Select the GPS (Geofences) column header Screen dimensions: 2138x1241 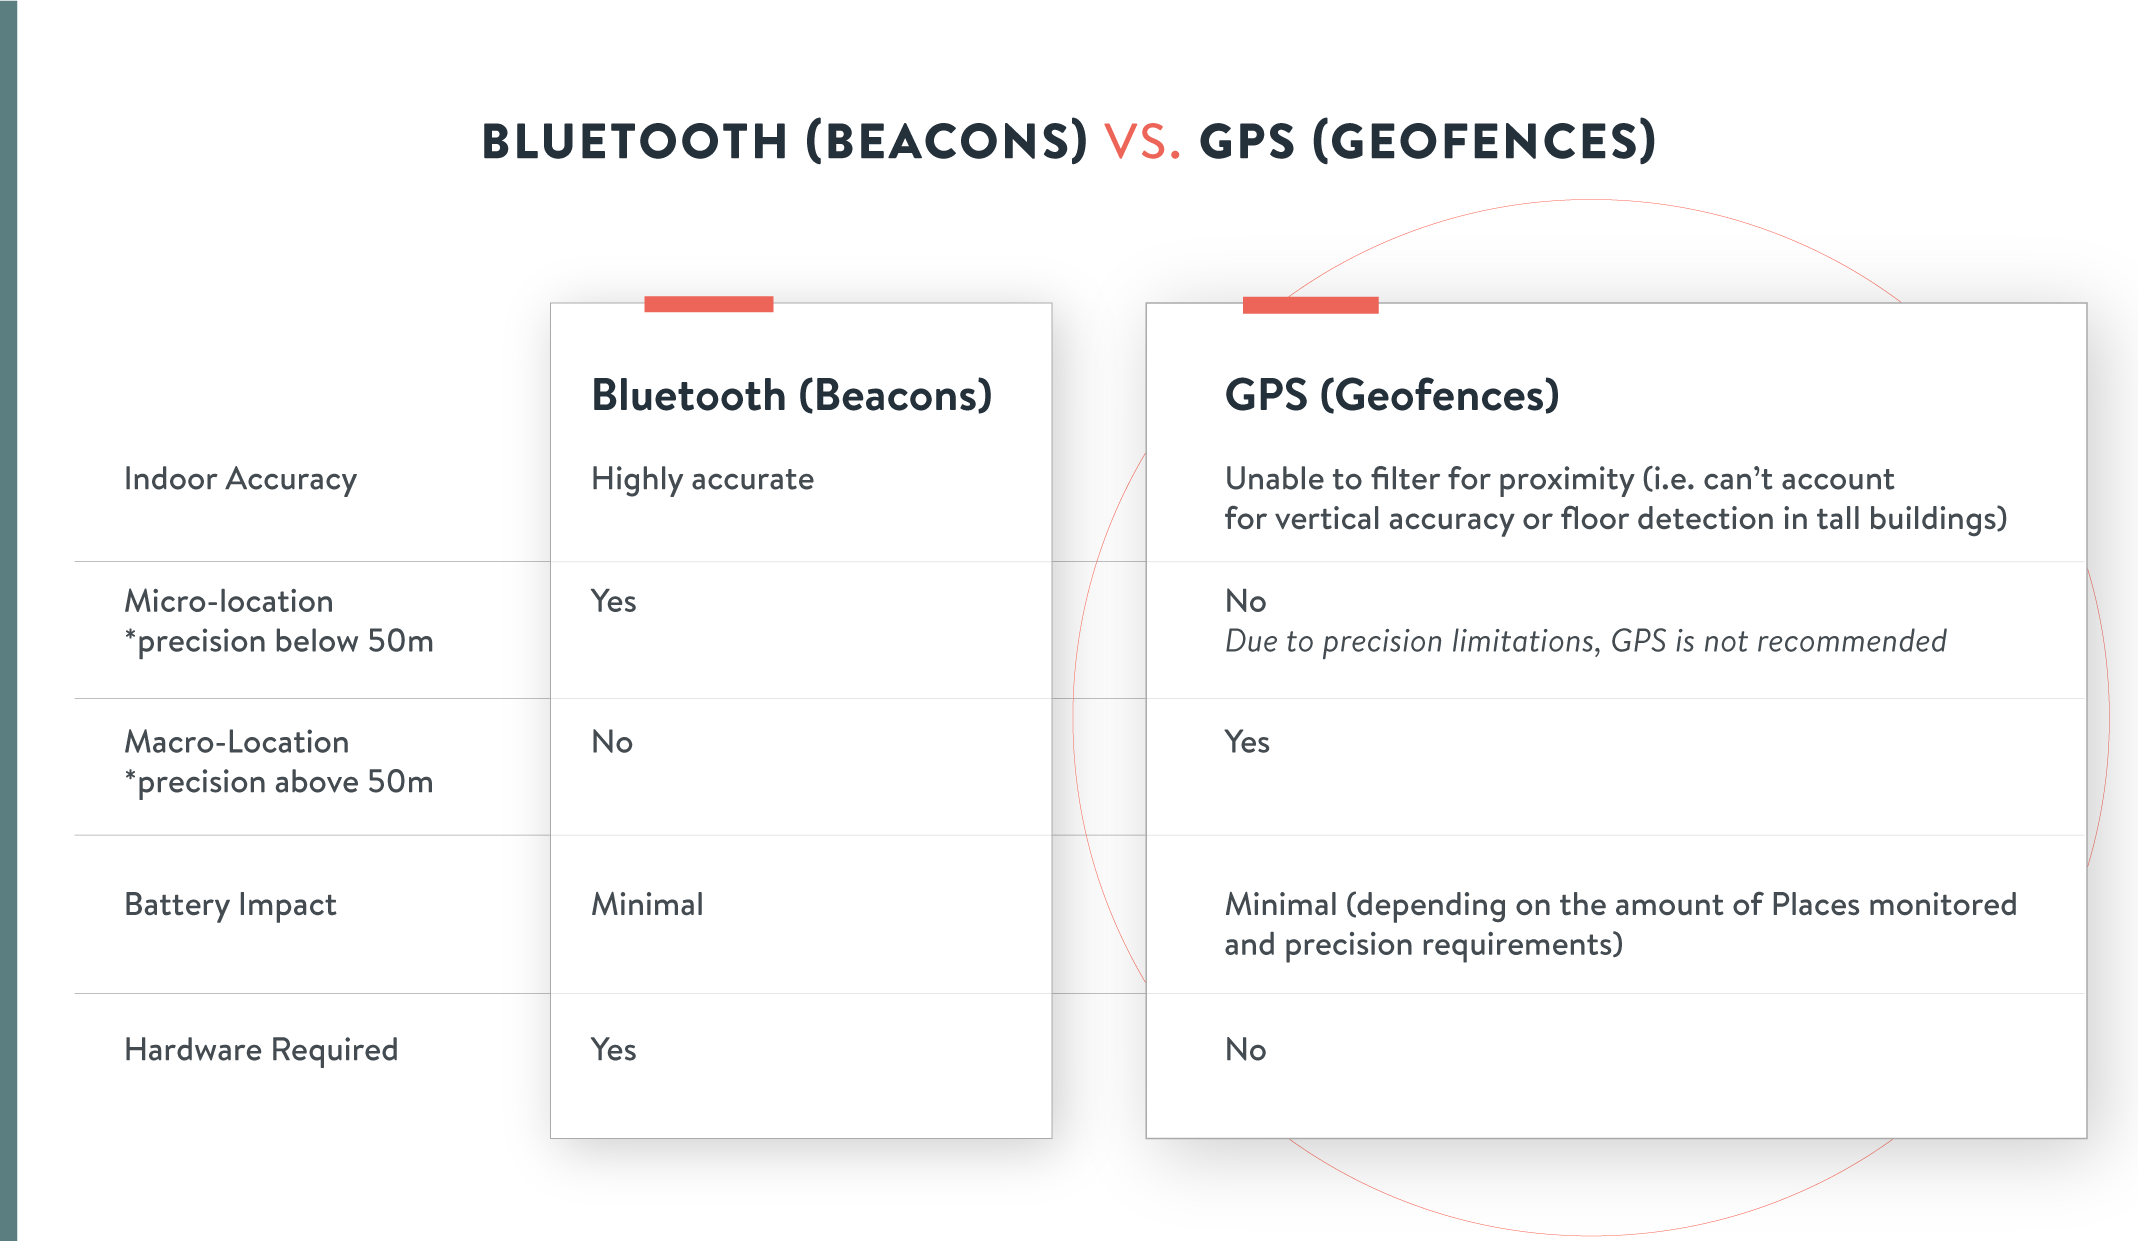[x=1392, y=396]
